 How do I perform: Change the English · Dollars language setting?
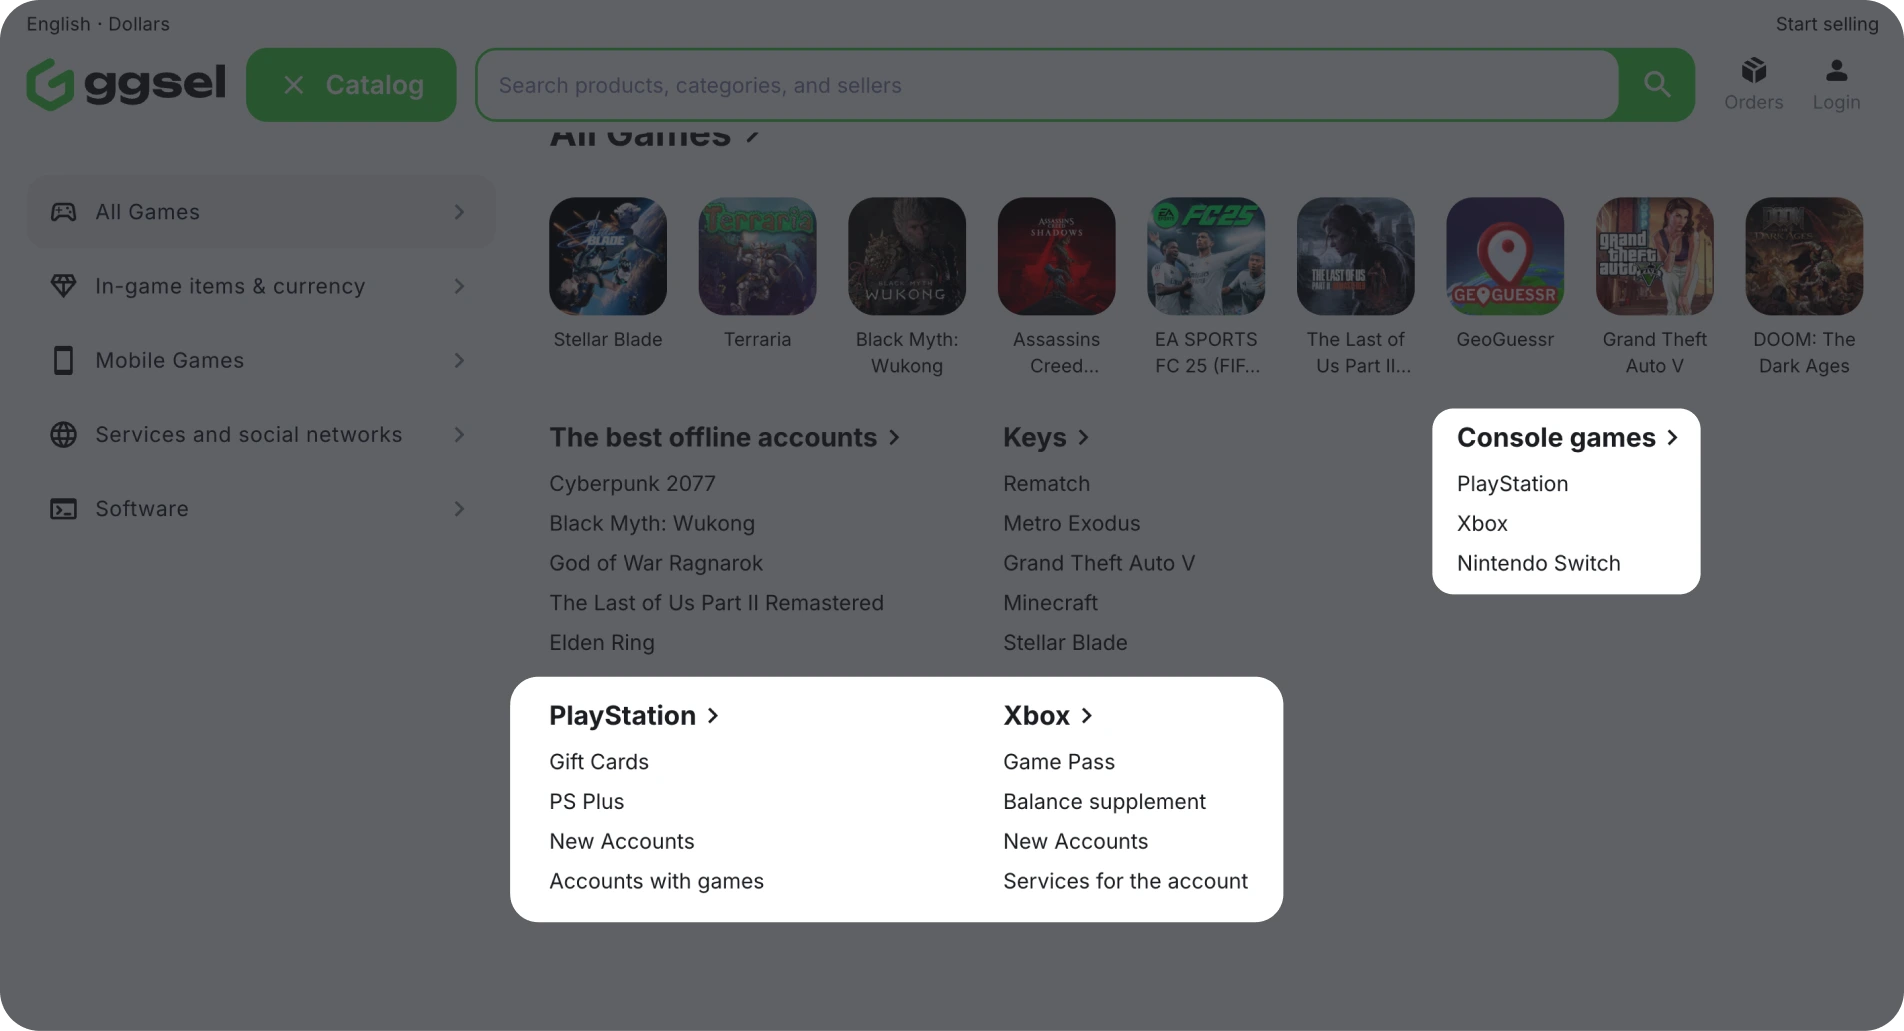coord(98,24)
